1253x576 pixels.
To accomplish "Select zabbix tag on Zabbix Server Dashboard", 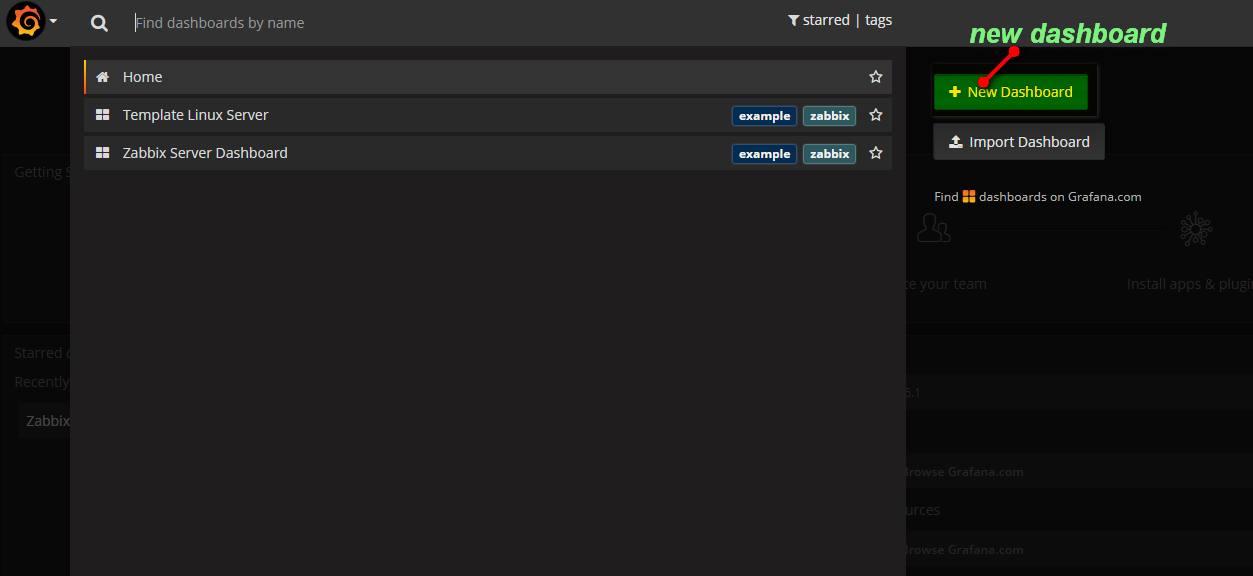I will tap(829, 154).
